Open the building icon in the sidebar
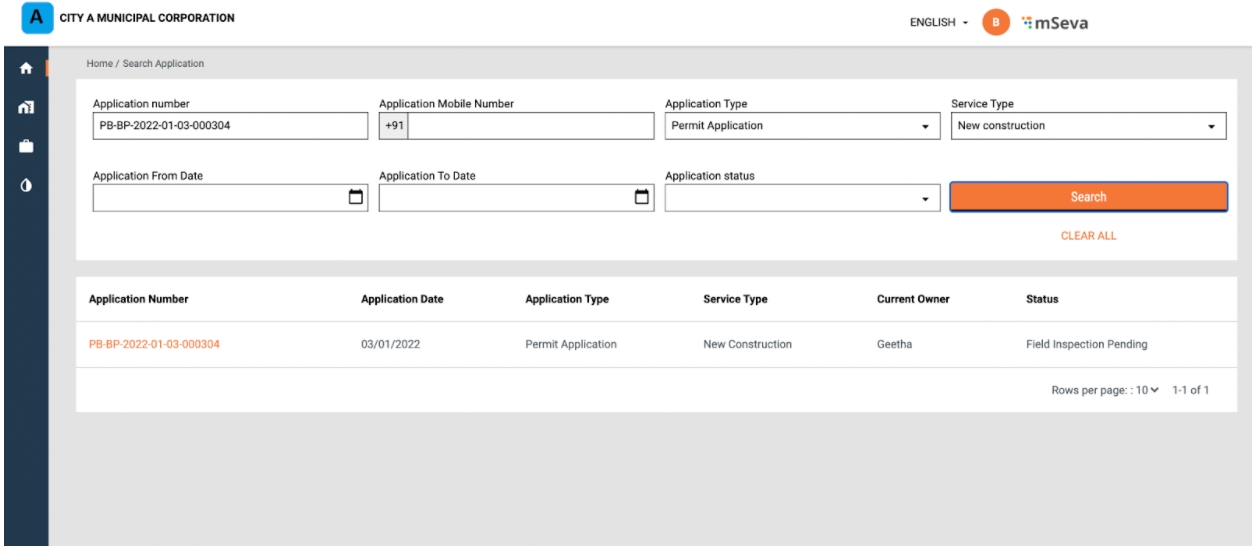1254x550 pixels. coord(23,106)
